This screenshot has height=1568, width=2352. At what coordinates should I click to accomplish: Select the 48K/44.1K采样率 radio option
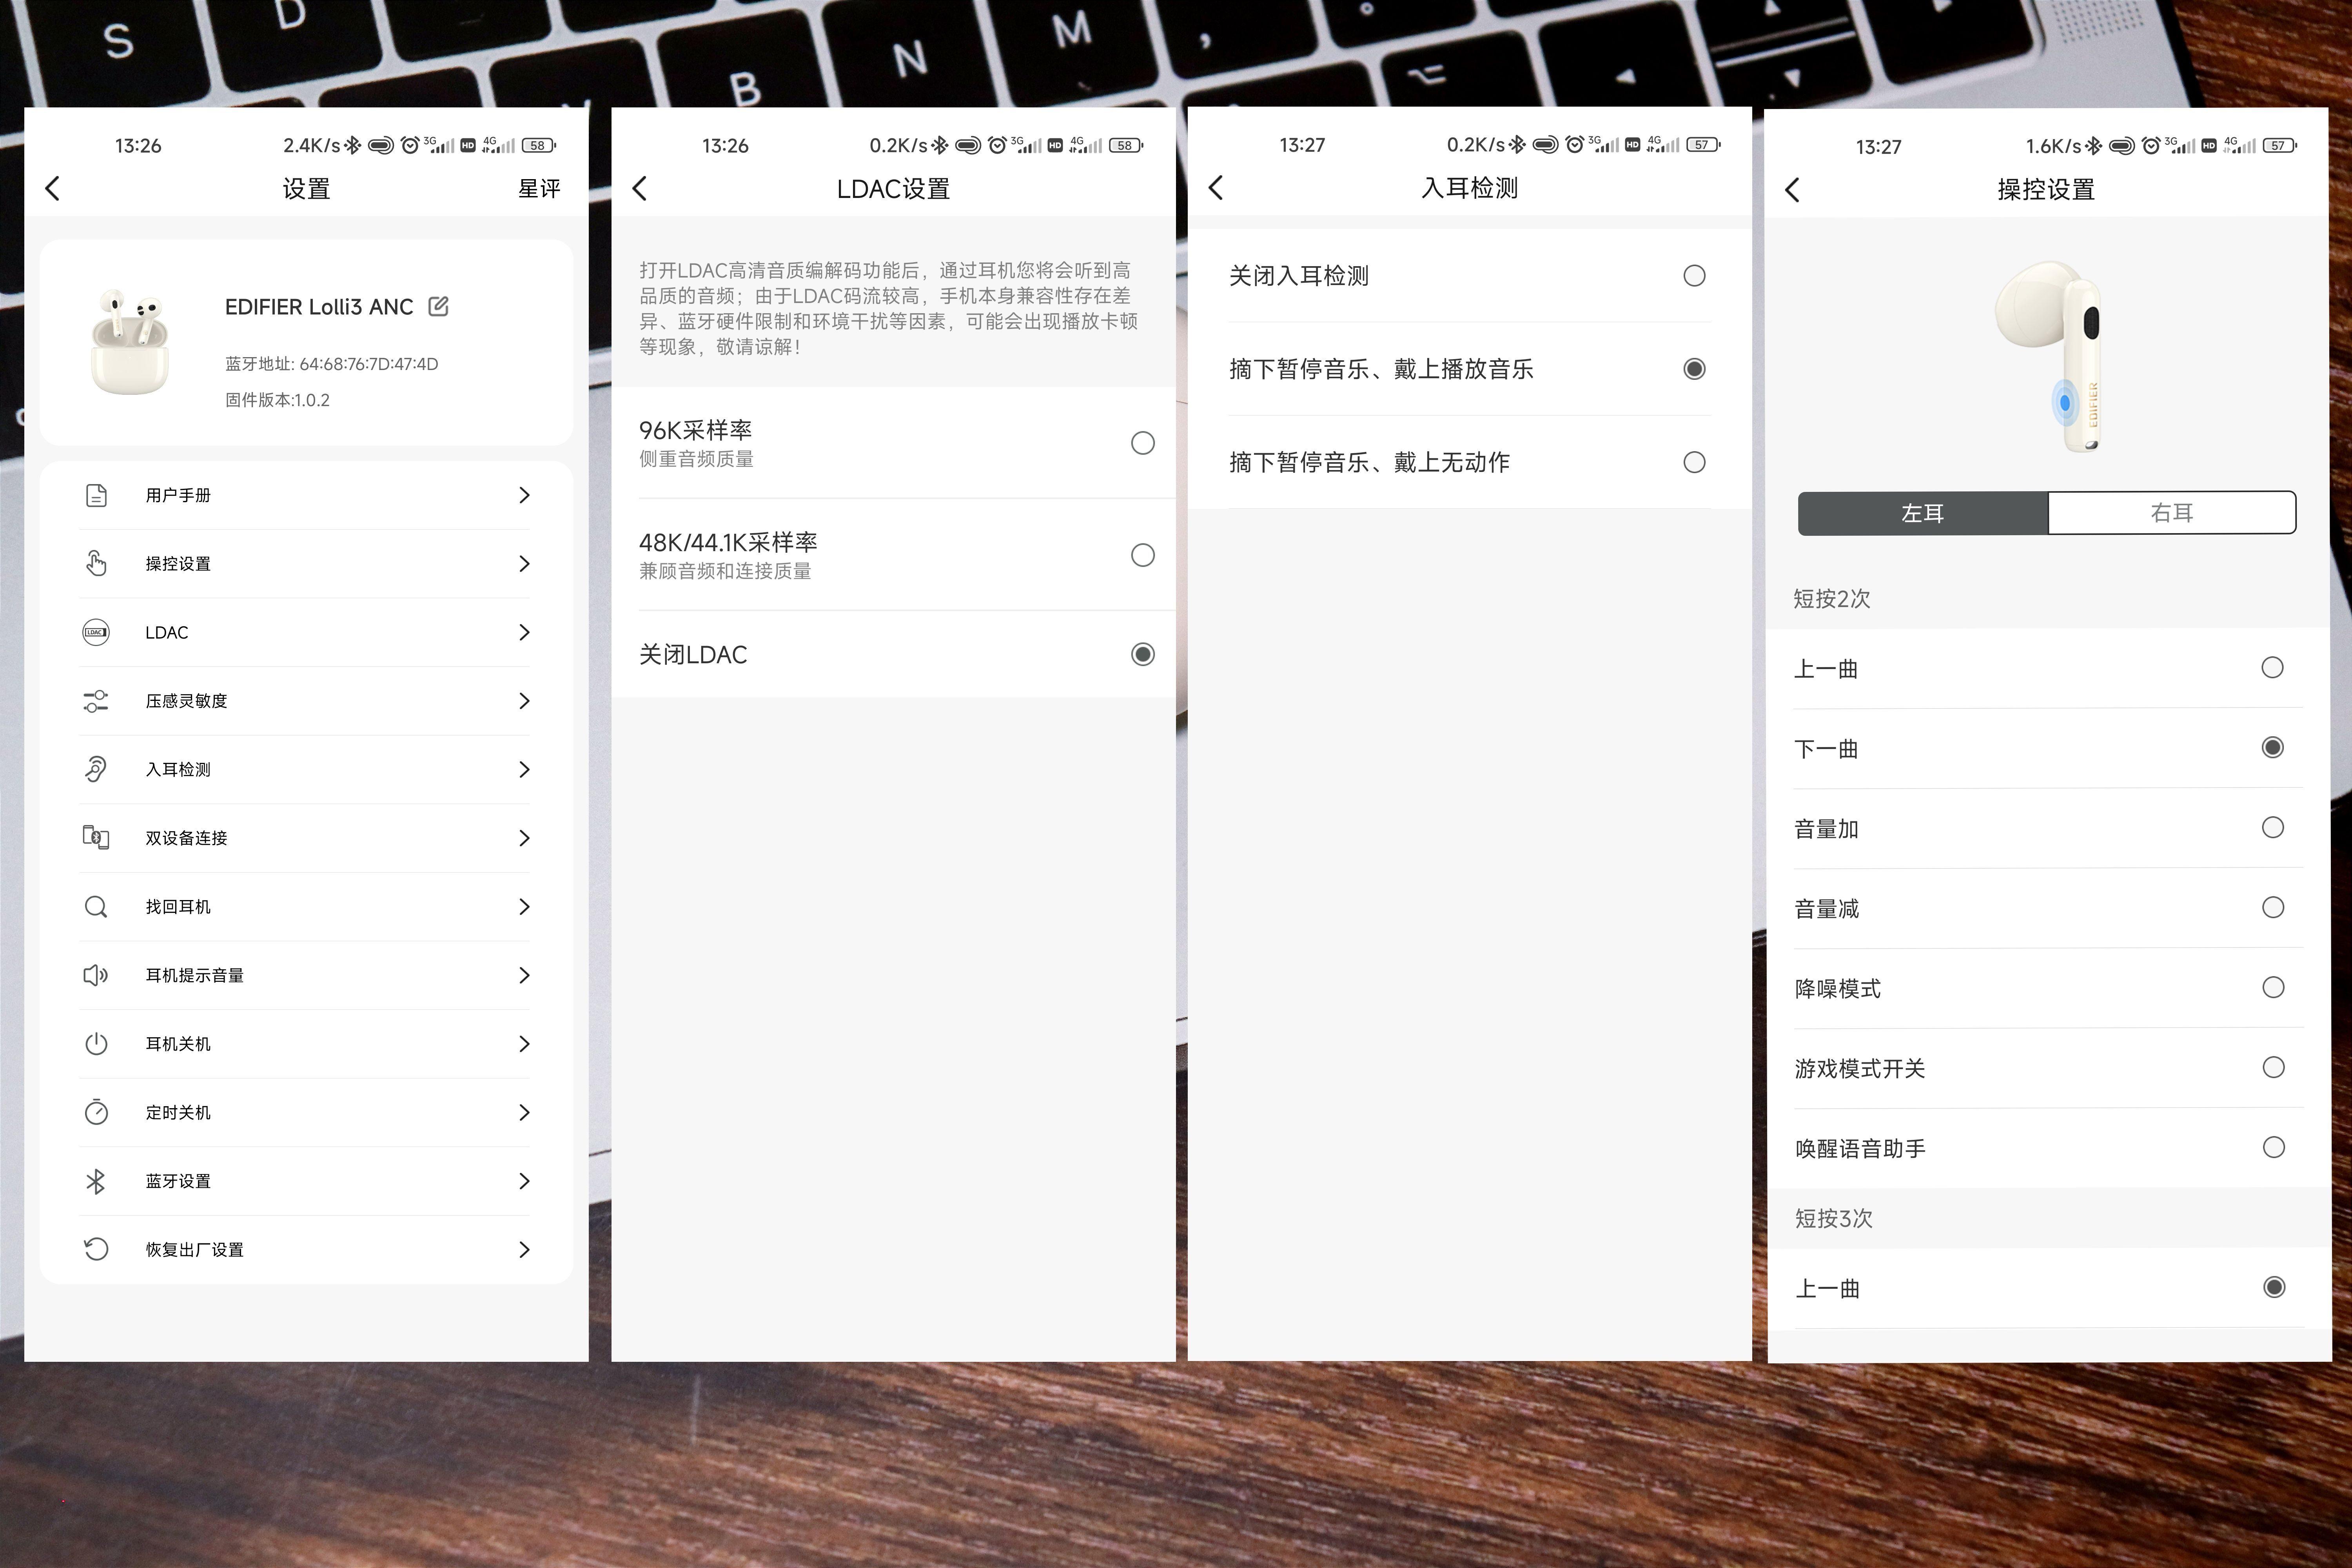click(x=1143, y=555)
